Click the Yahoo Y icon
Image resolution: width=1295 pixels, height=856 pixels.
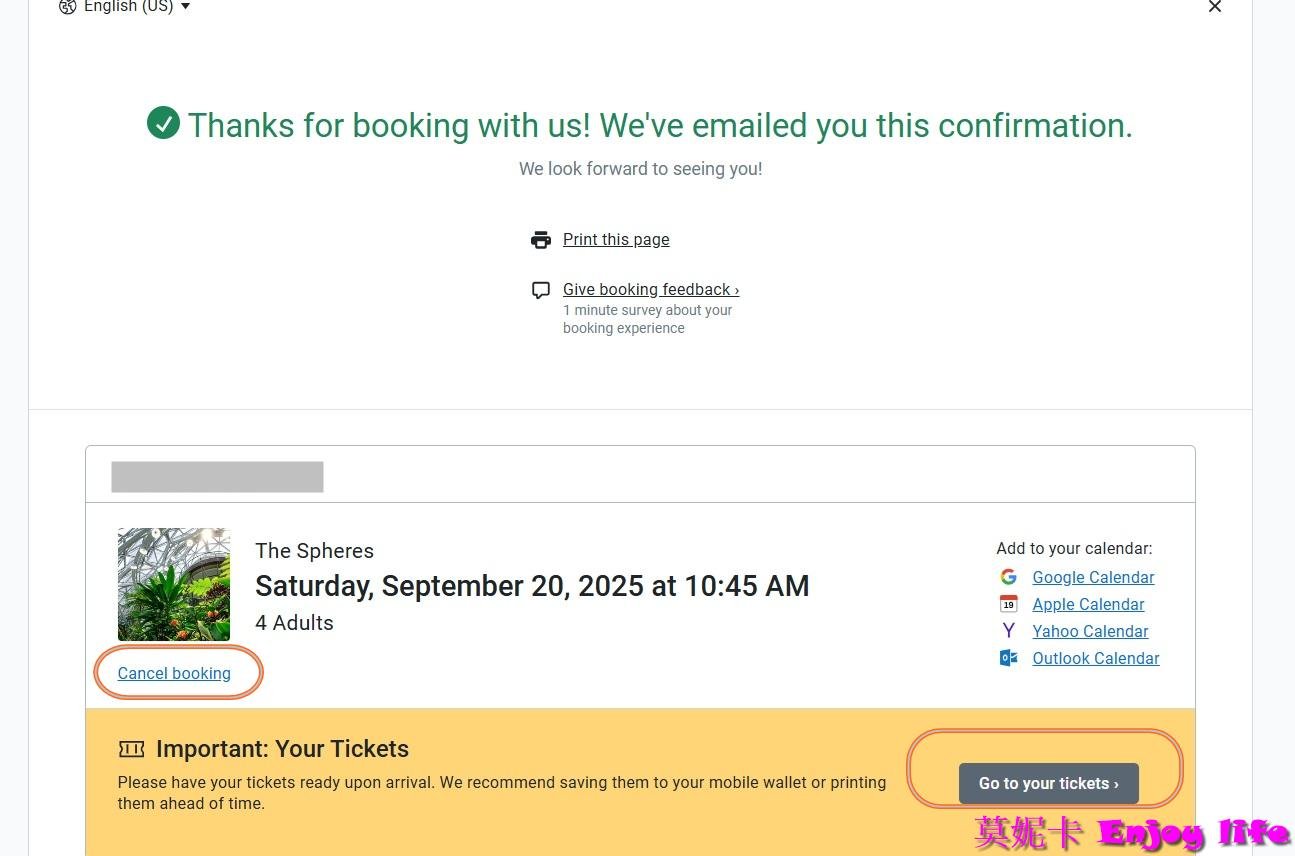click(1009, 631)
